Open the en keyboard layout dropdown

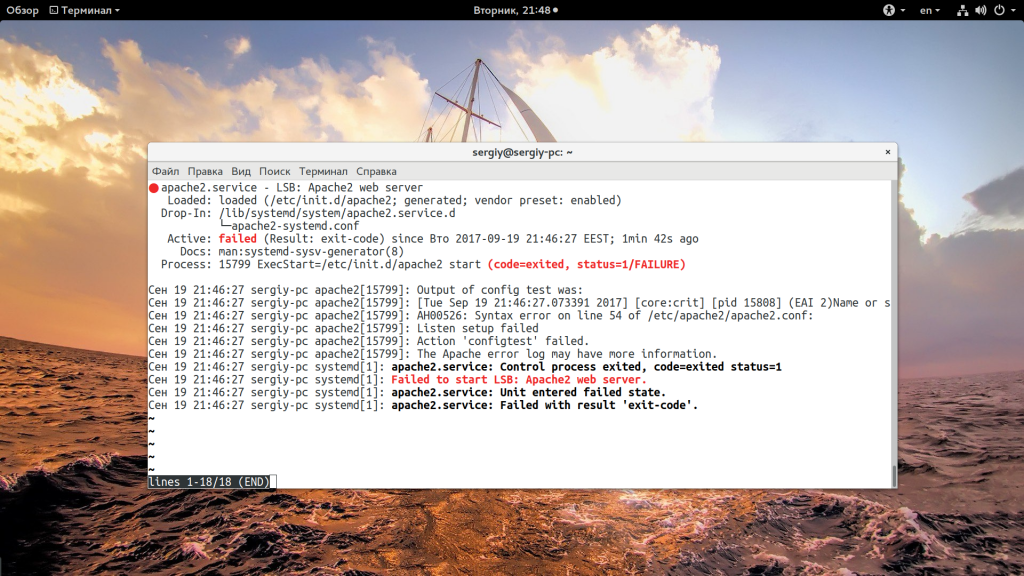tap(929, 10)
